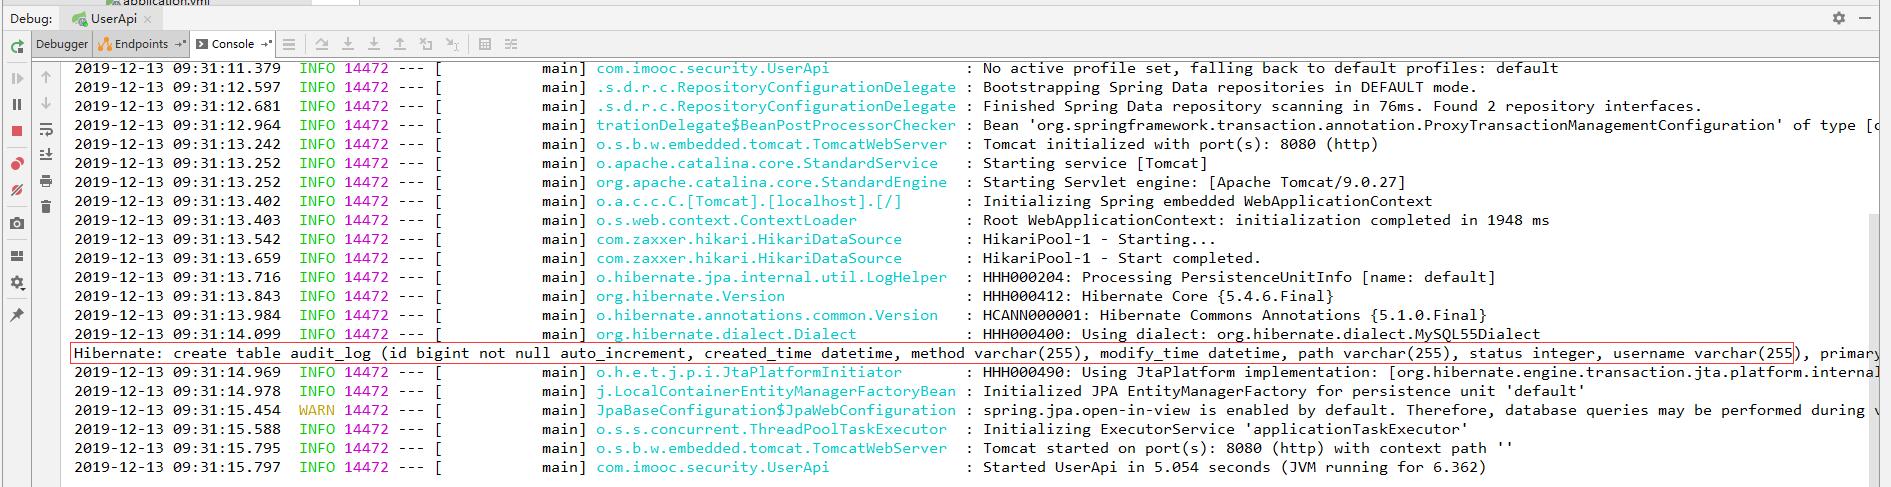Jump down the stack trace arrow
This screenshot has height=487, width=1891.
coord(46,103)
